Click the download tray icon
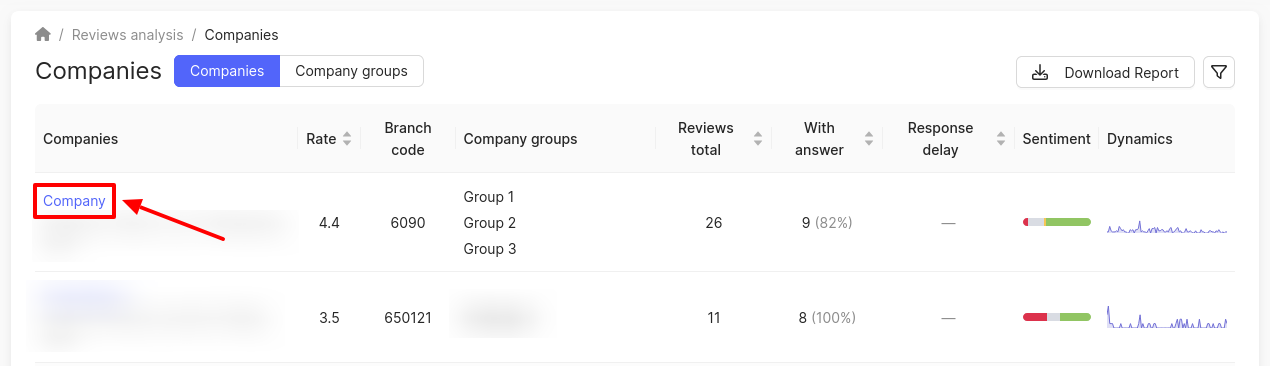The height and width of the screenshot is (366, 1270). [x=1040, y=72]
